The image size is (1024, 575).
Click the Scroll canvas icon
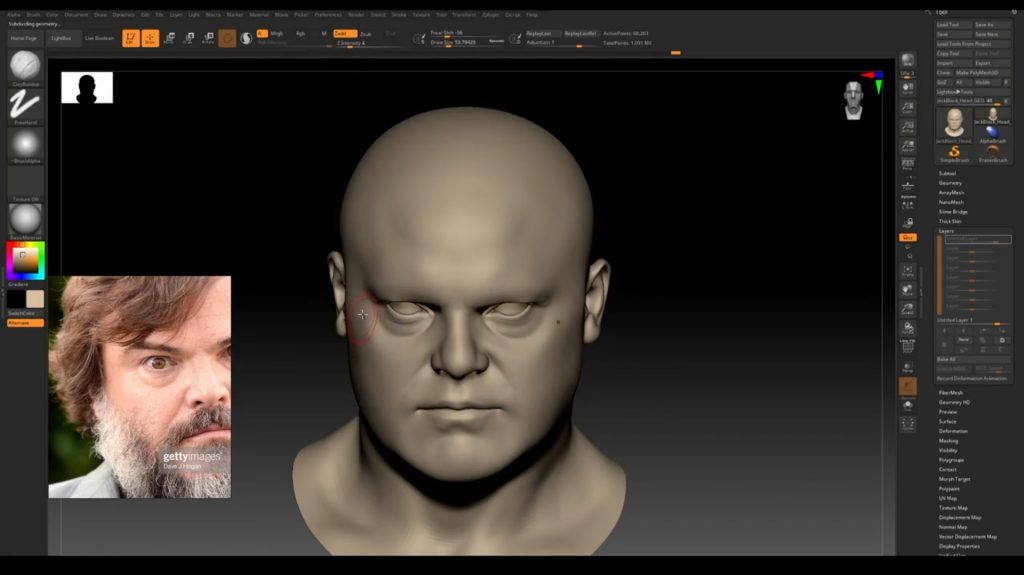click(908, 88)
